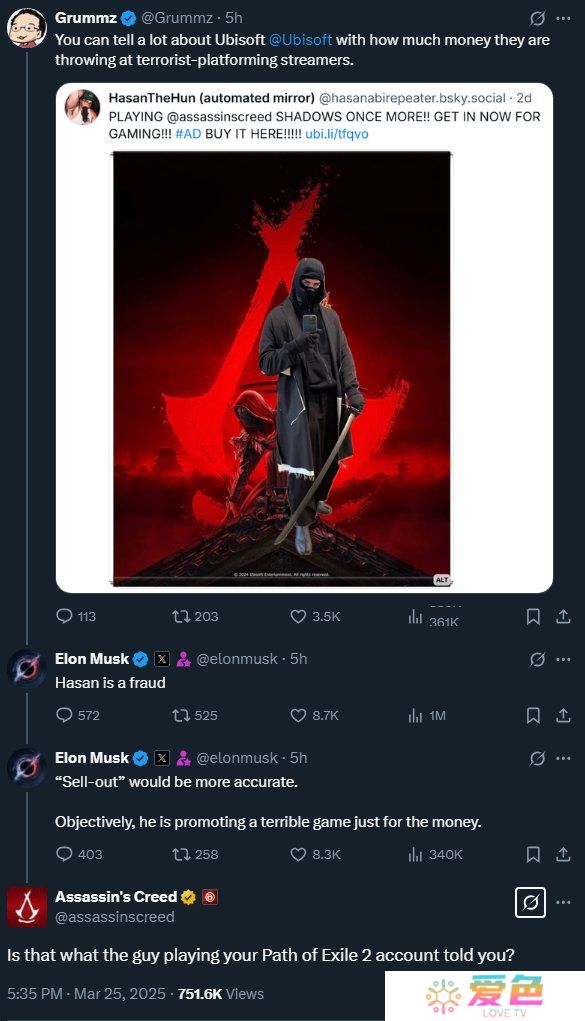Open the more options menu on Grummz's post

click(x=564, y=18)
